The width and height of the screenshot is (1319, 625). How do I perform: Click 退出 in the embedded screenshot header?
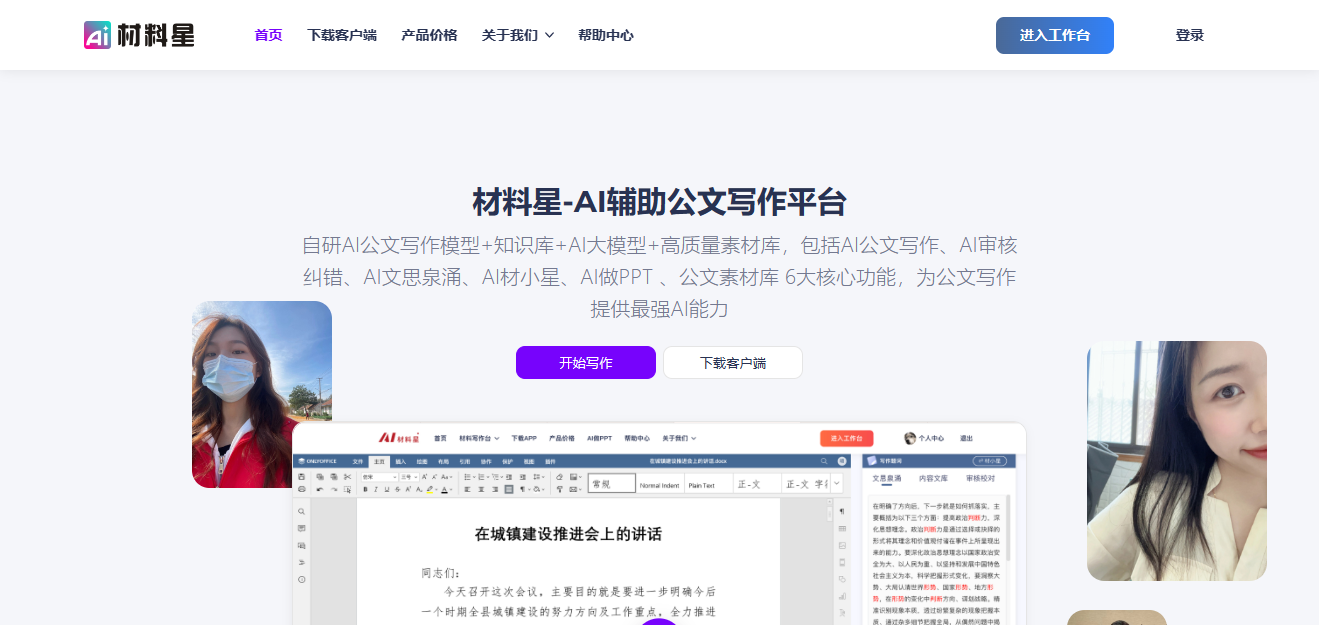point(966,438)
